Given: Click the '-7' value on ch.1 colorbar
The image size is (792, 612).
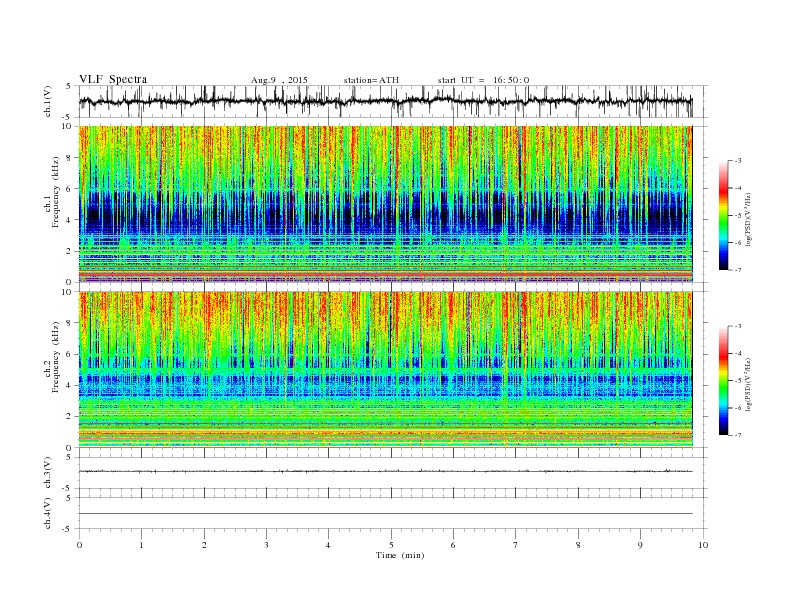Looking at the screenshot, I should [x=738, y=270].
